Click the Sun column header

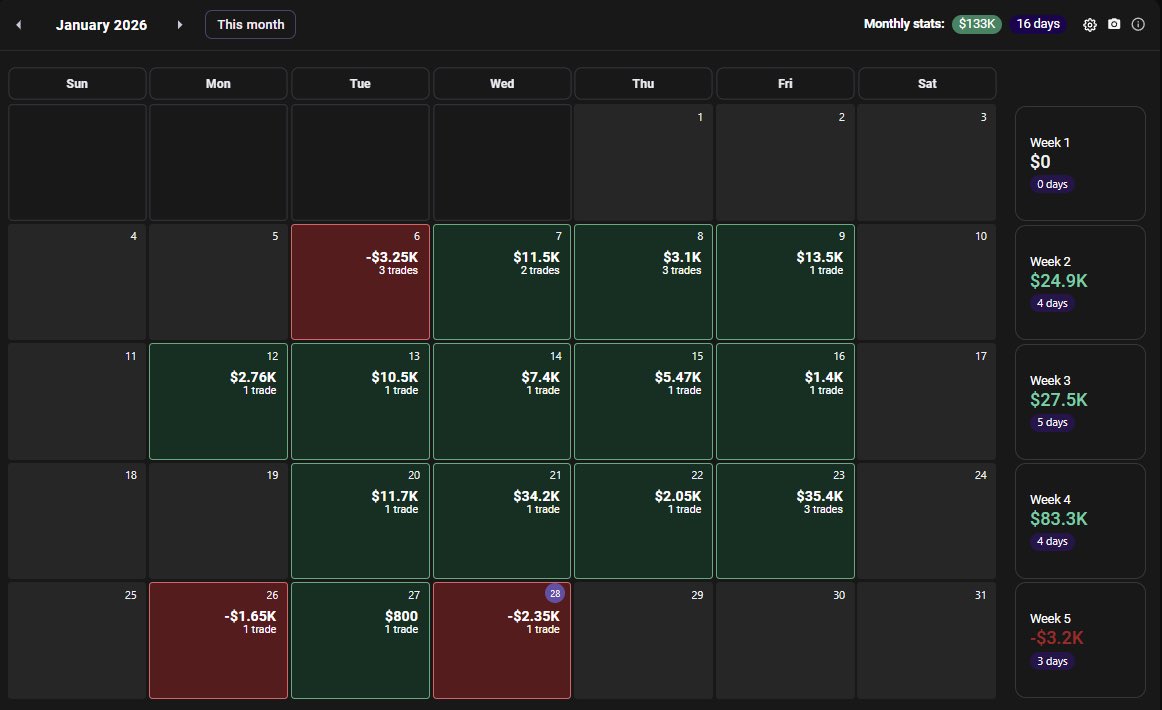77,84
